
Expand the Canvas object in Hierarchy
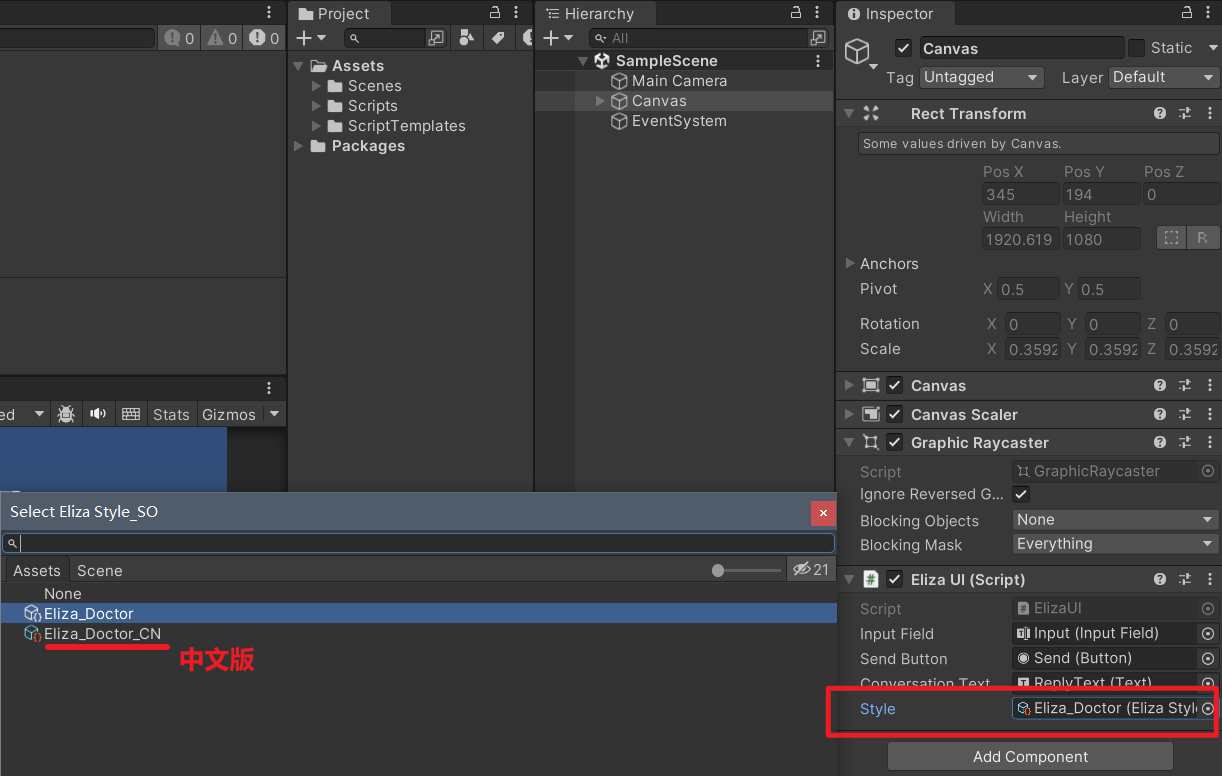click(601, 101)
